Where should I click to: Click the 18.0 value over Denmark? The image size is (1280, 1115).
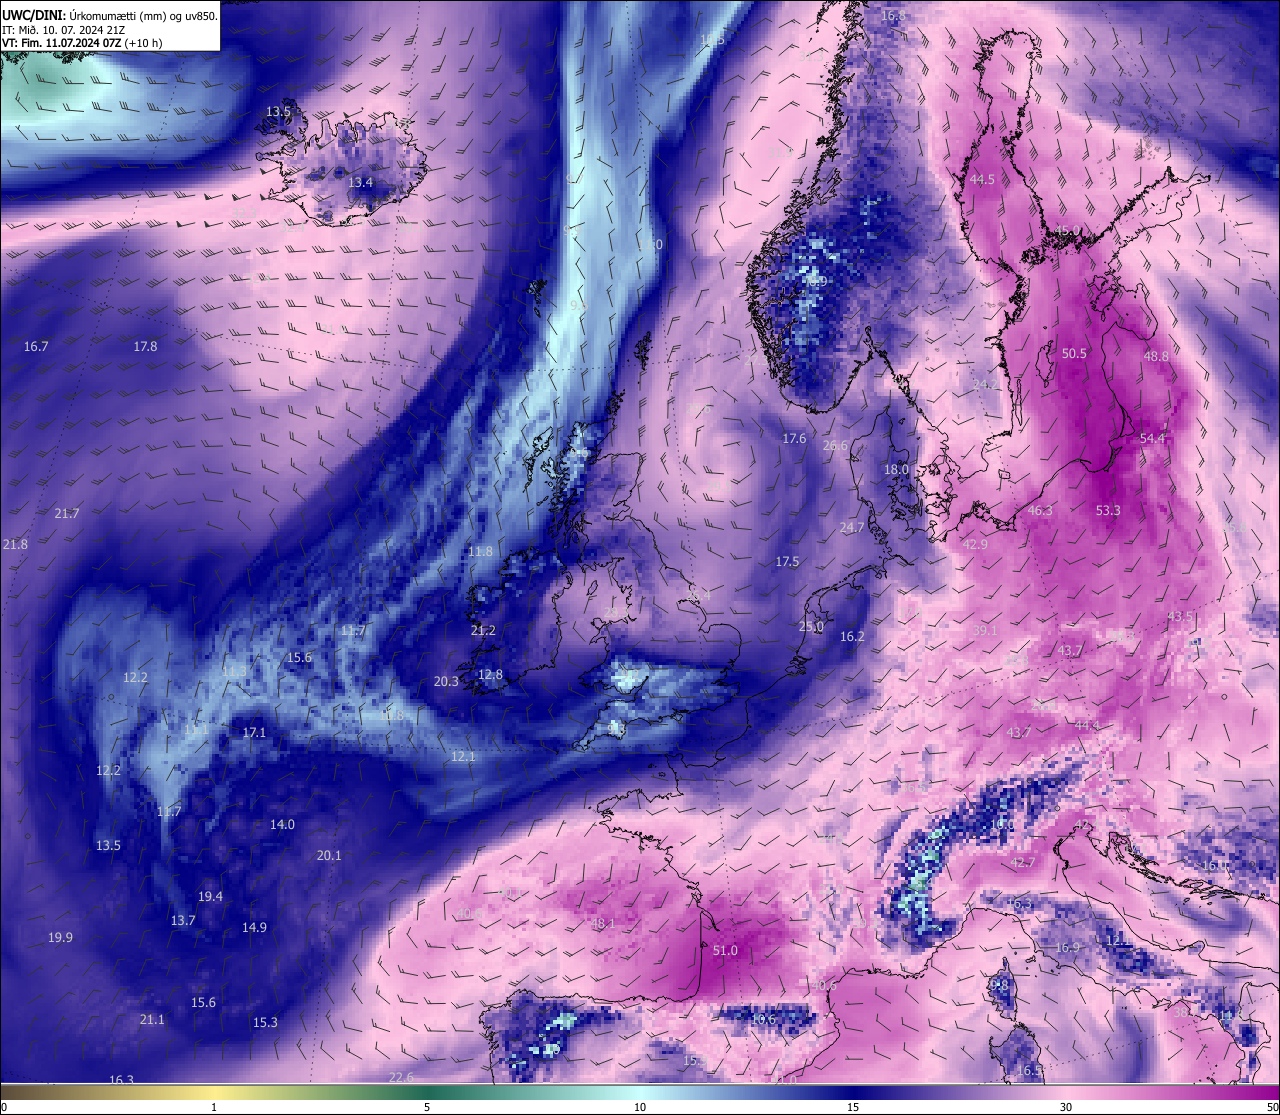(896, 469)
